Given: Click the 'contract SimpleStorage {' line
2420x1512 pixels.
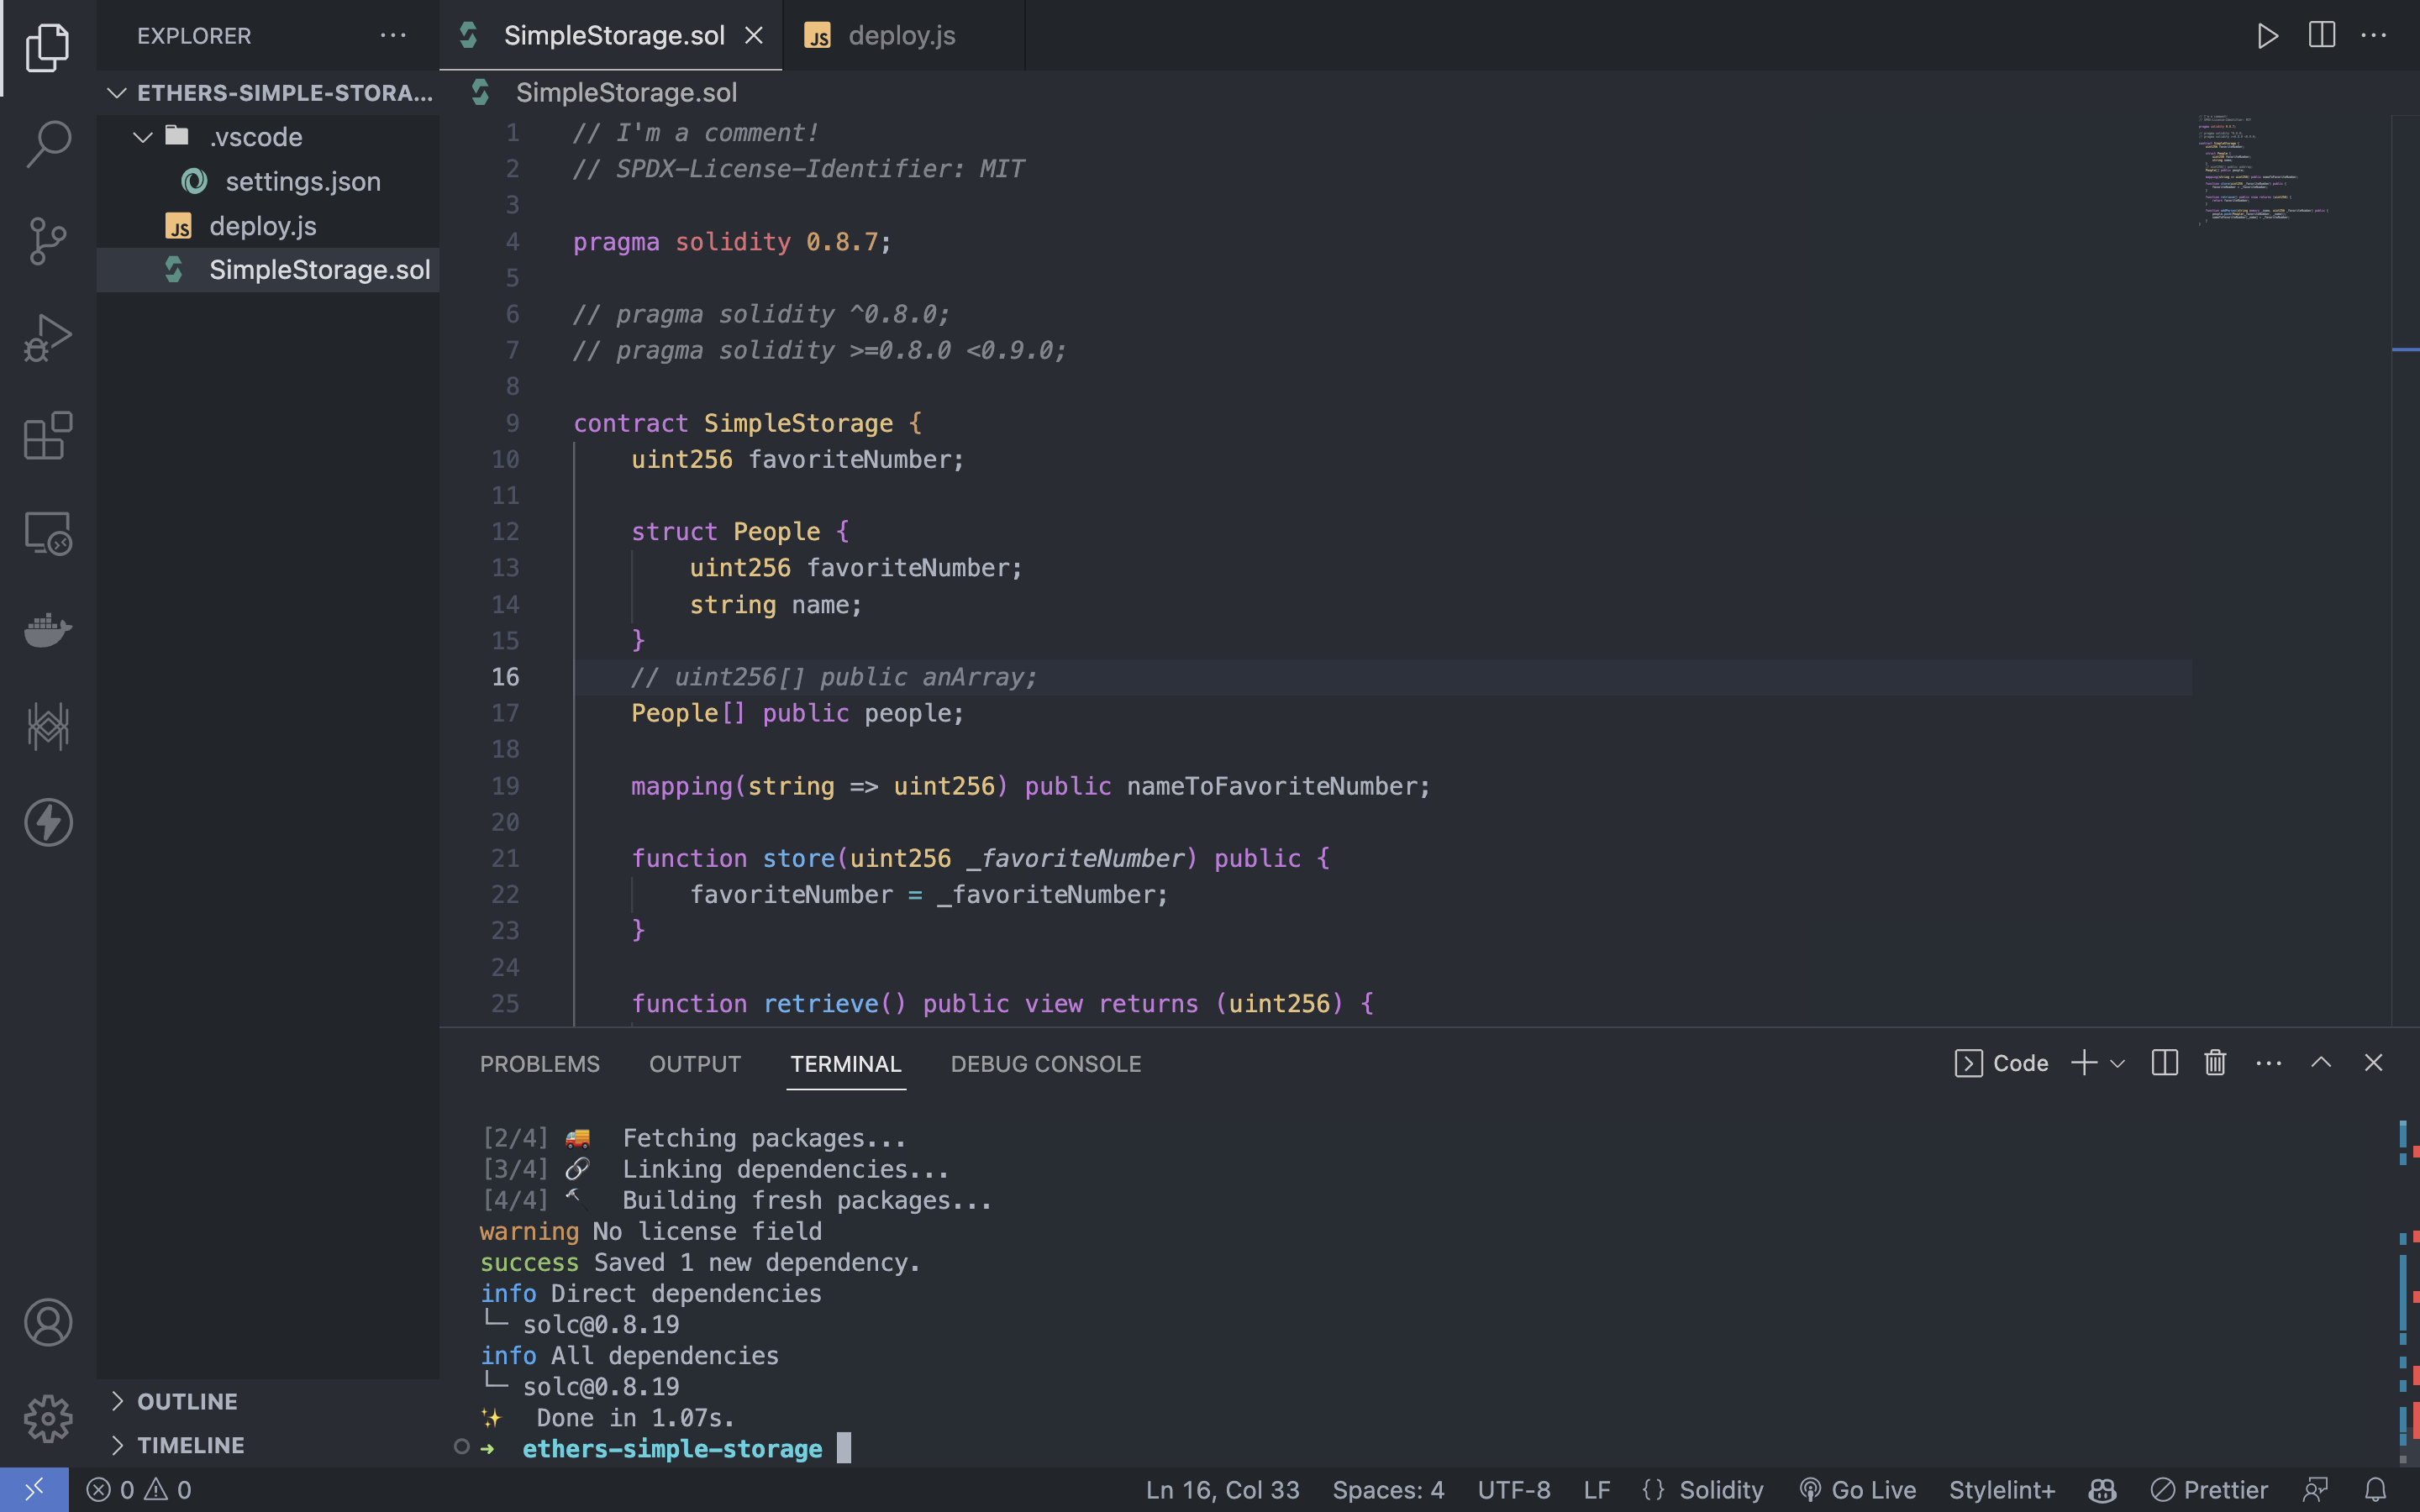Looking at the screenshot, I should [747, 423].
